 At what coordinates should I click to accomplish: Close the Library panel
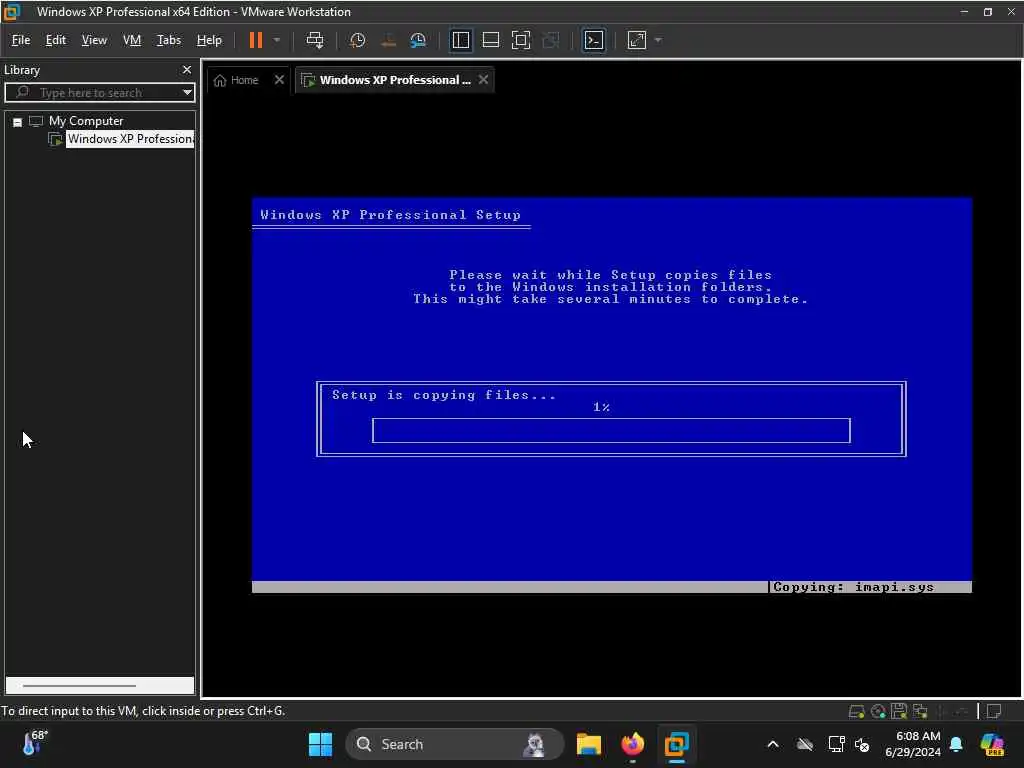coord(187,69)
